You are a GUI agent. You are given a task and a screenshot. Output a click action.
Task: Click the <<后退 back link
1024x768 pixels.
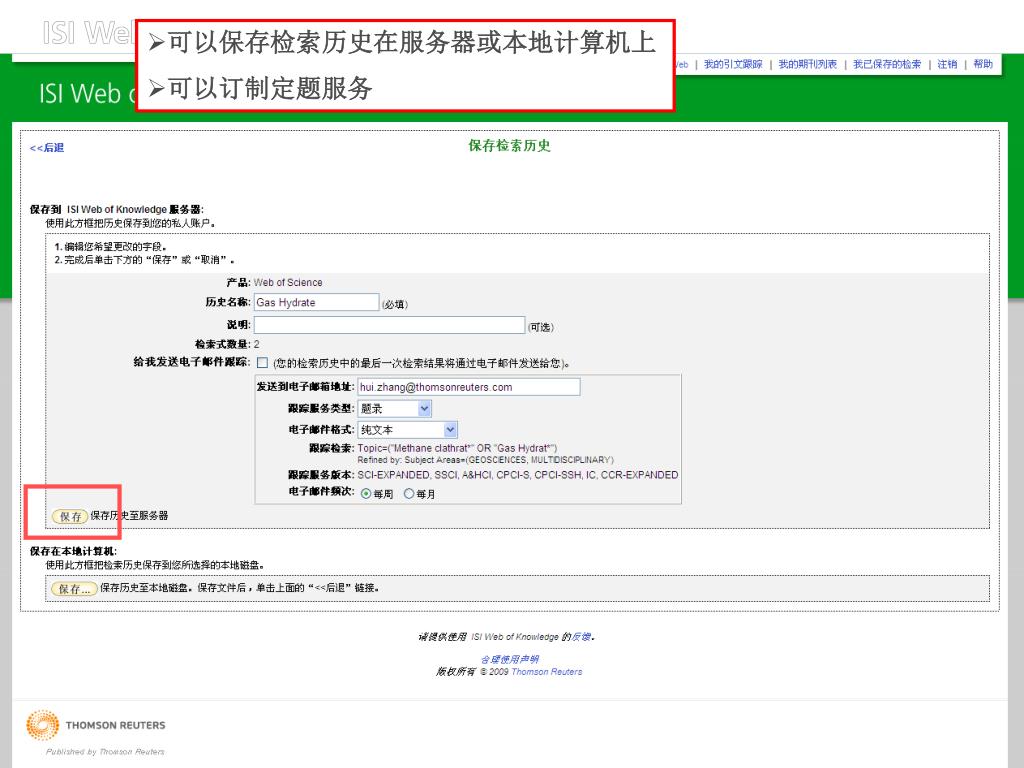click(46, 148)
